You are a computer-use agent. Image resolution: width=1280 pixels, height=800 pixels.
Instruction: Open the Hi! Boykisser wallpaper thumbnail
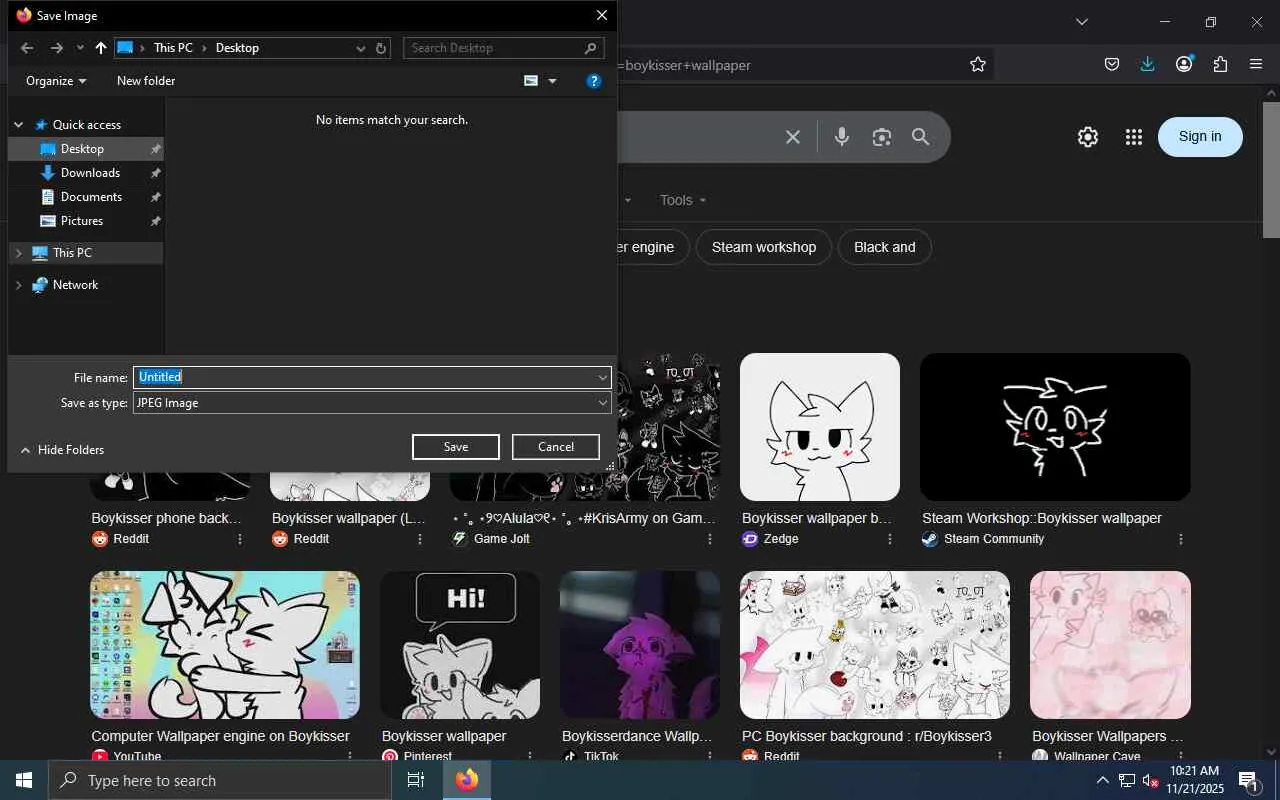(x=460, y=645)
